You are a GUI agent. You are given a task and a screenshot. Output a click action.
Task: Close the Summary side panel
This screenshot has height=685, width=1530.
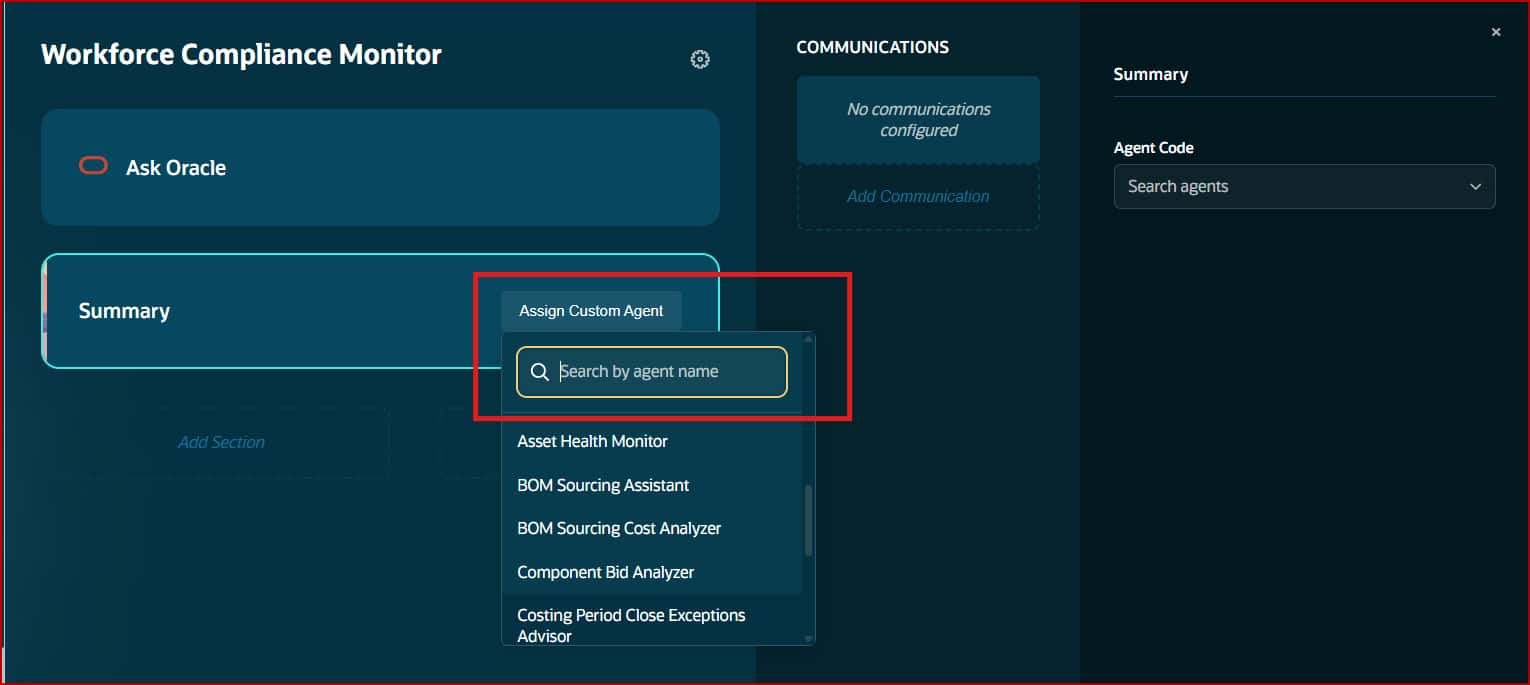[1496, 32]
